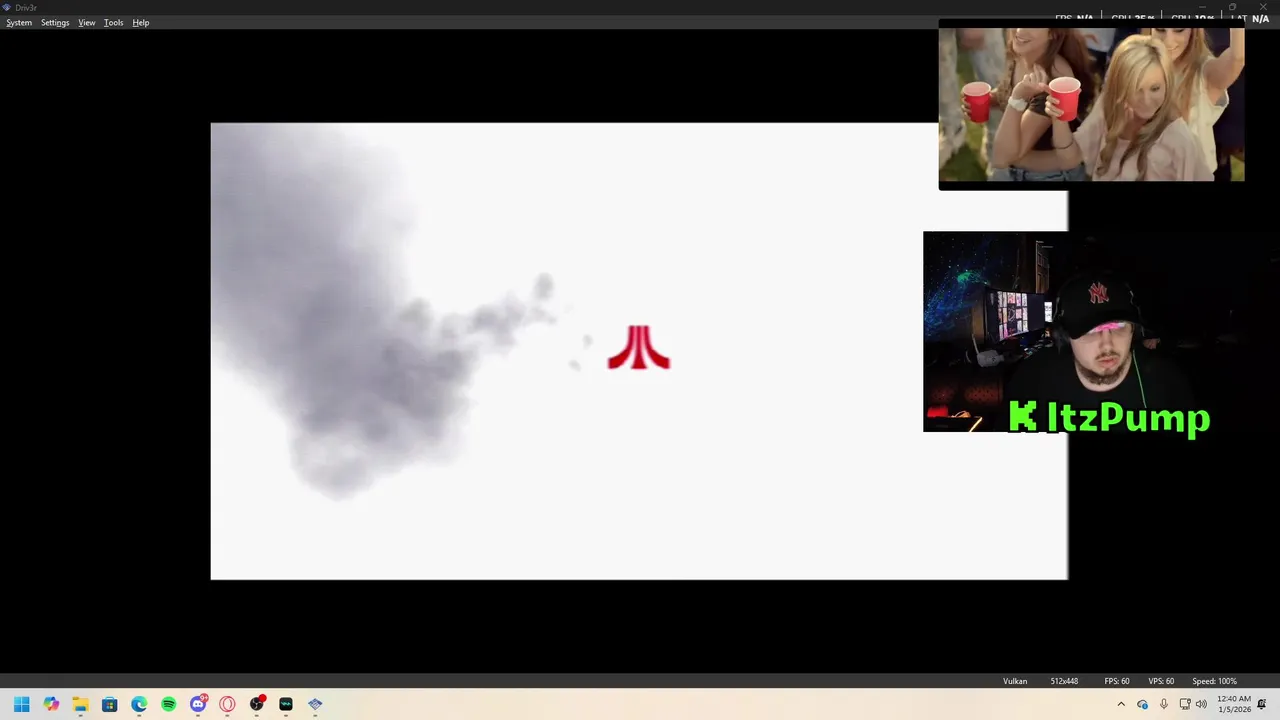
Task: Switch to OBS Studio in the taskbar
Action: coord(257,704)
